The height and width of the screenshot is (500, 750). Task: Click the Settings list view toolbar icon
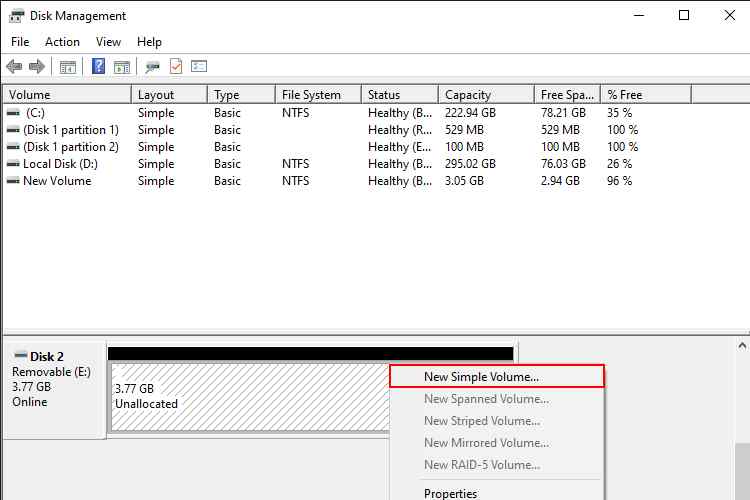199,67
